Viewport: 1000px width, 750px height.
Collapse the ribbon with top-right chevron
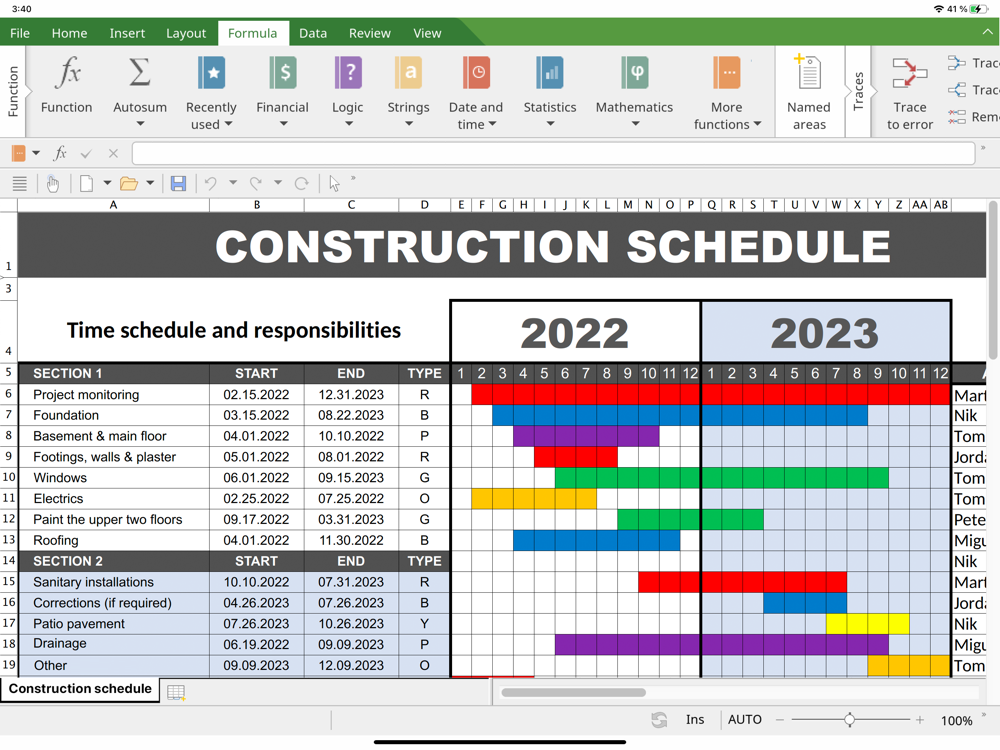pos(988,32)
